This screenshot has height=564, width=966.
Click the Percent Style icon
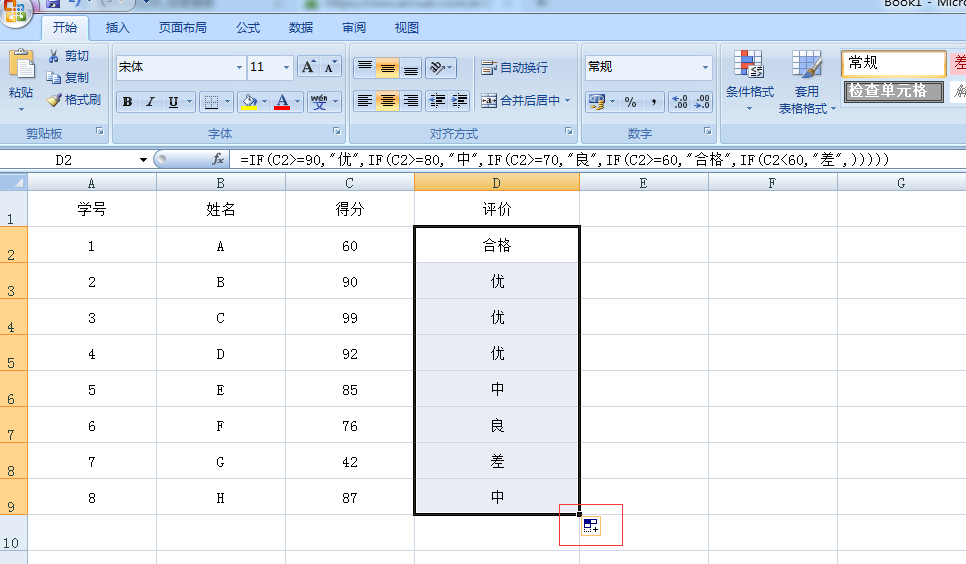pyautogui.click(x=630, y=102)
